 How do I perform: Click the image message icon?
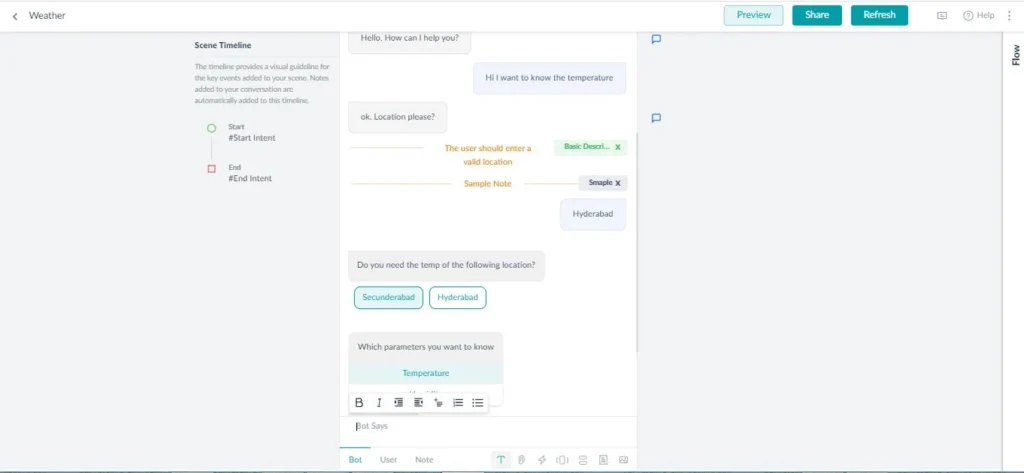(x=624, y=459)
